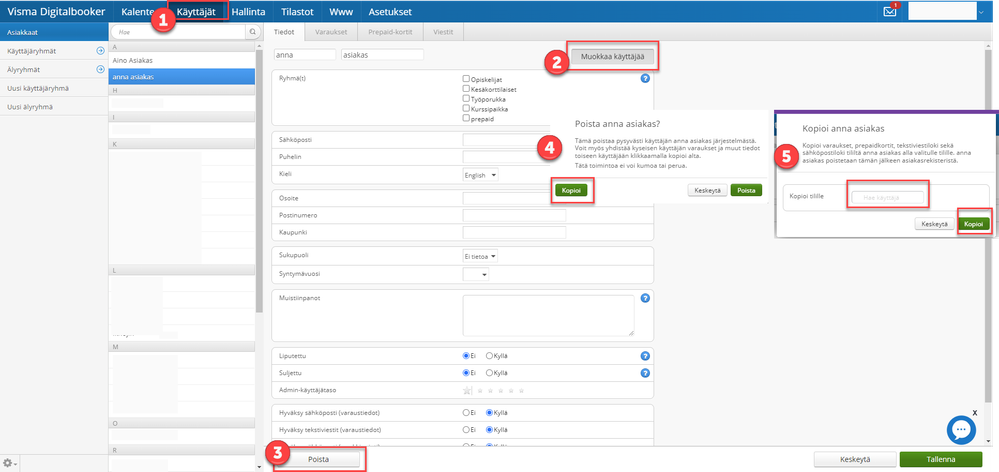Image resolution: width=999 pixels, height=472 pixels.
Task: Select Kyllä for Suljettu
Action: (x=489, y=373)
